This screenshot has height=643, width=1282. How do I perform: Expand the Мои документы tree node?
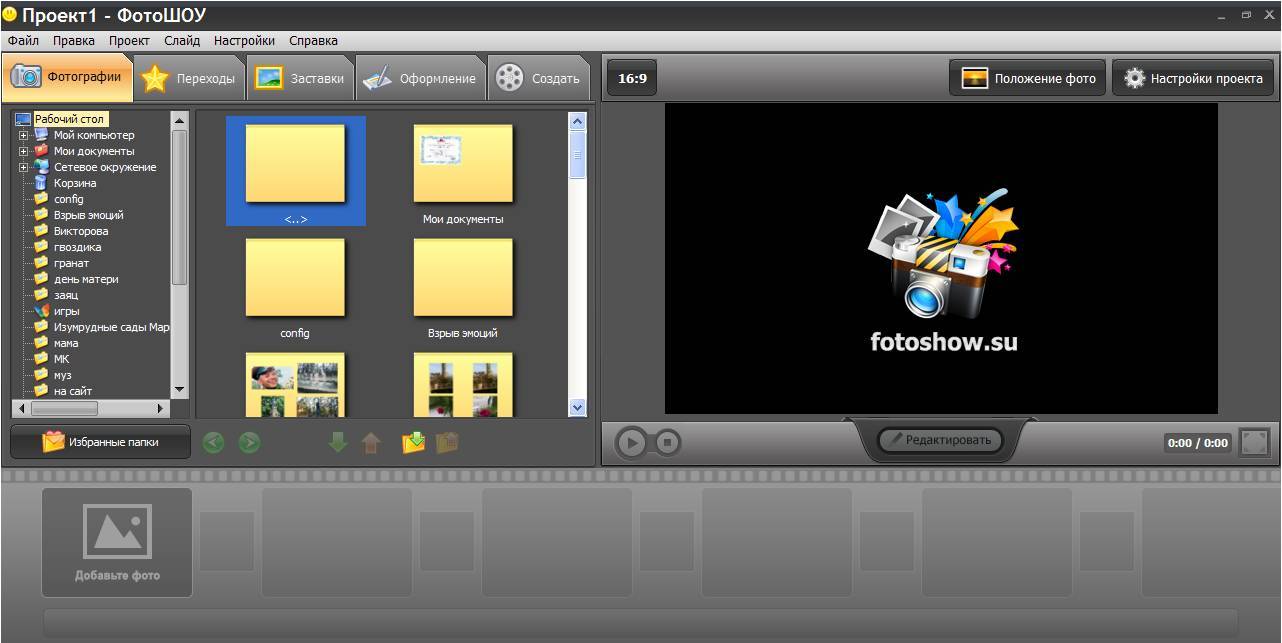(24, 151)
